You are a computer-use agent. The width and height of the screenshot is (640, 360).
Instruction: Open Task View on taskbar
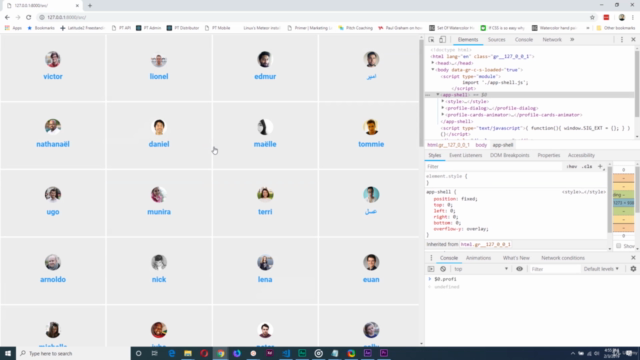(154, 353)
